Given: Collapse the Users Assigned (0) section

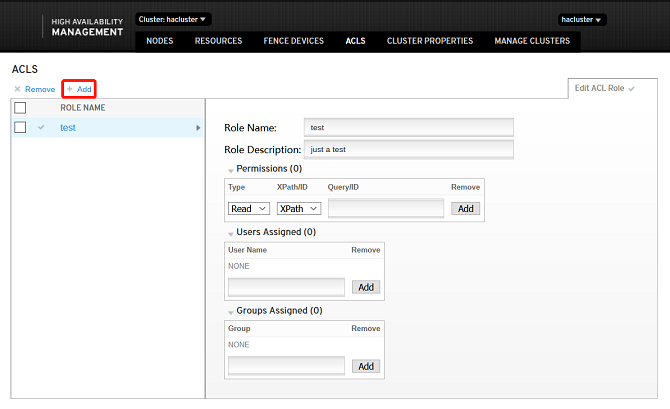Looking at the screenshot, I should tap(231, 232).
